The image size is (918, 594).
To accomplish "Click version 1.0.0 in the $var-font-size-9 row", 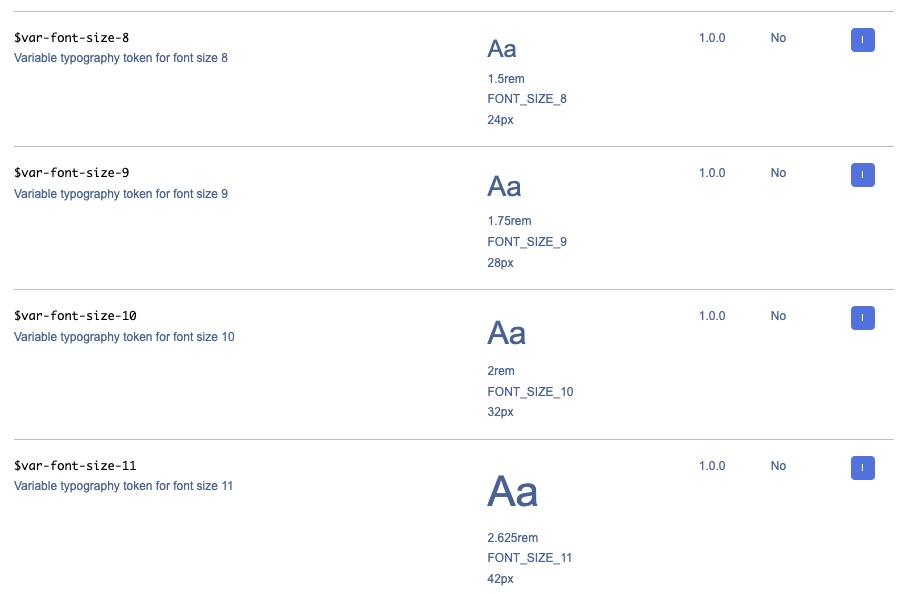I will click(x=712, y=173).
